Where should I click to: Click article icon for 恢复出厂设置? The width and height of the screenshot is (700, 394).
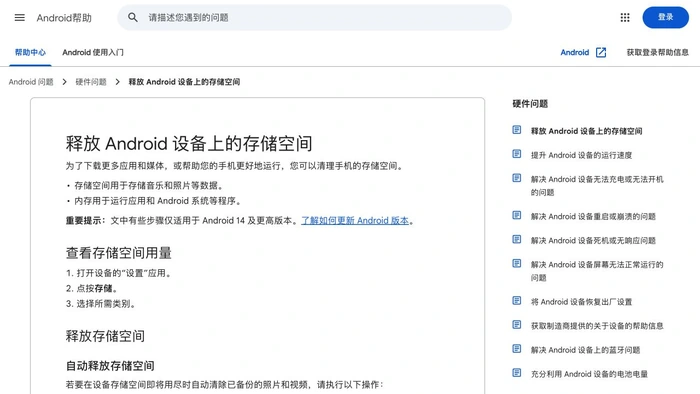(517, 301)
